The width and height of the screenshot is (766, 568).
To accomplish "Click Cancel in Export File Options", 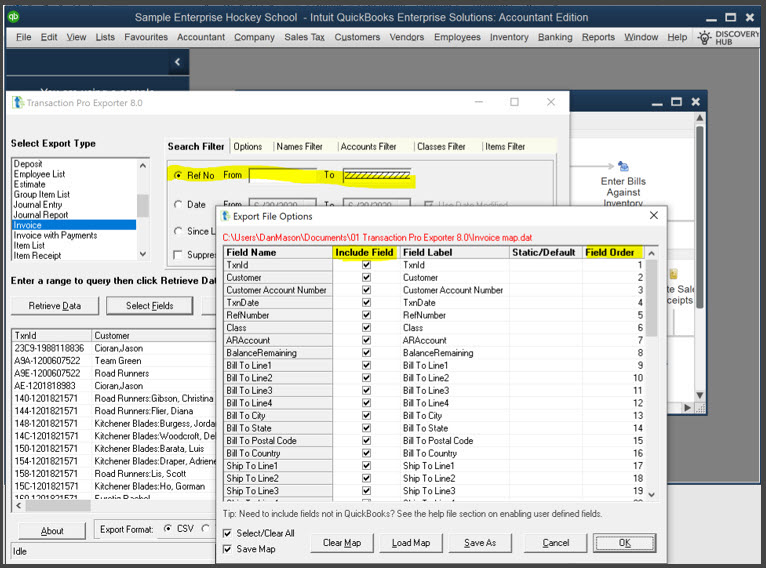I will coord(555,543).
